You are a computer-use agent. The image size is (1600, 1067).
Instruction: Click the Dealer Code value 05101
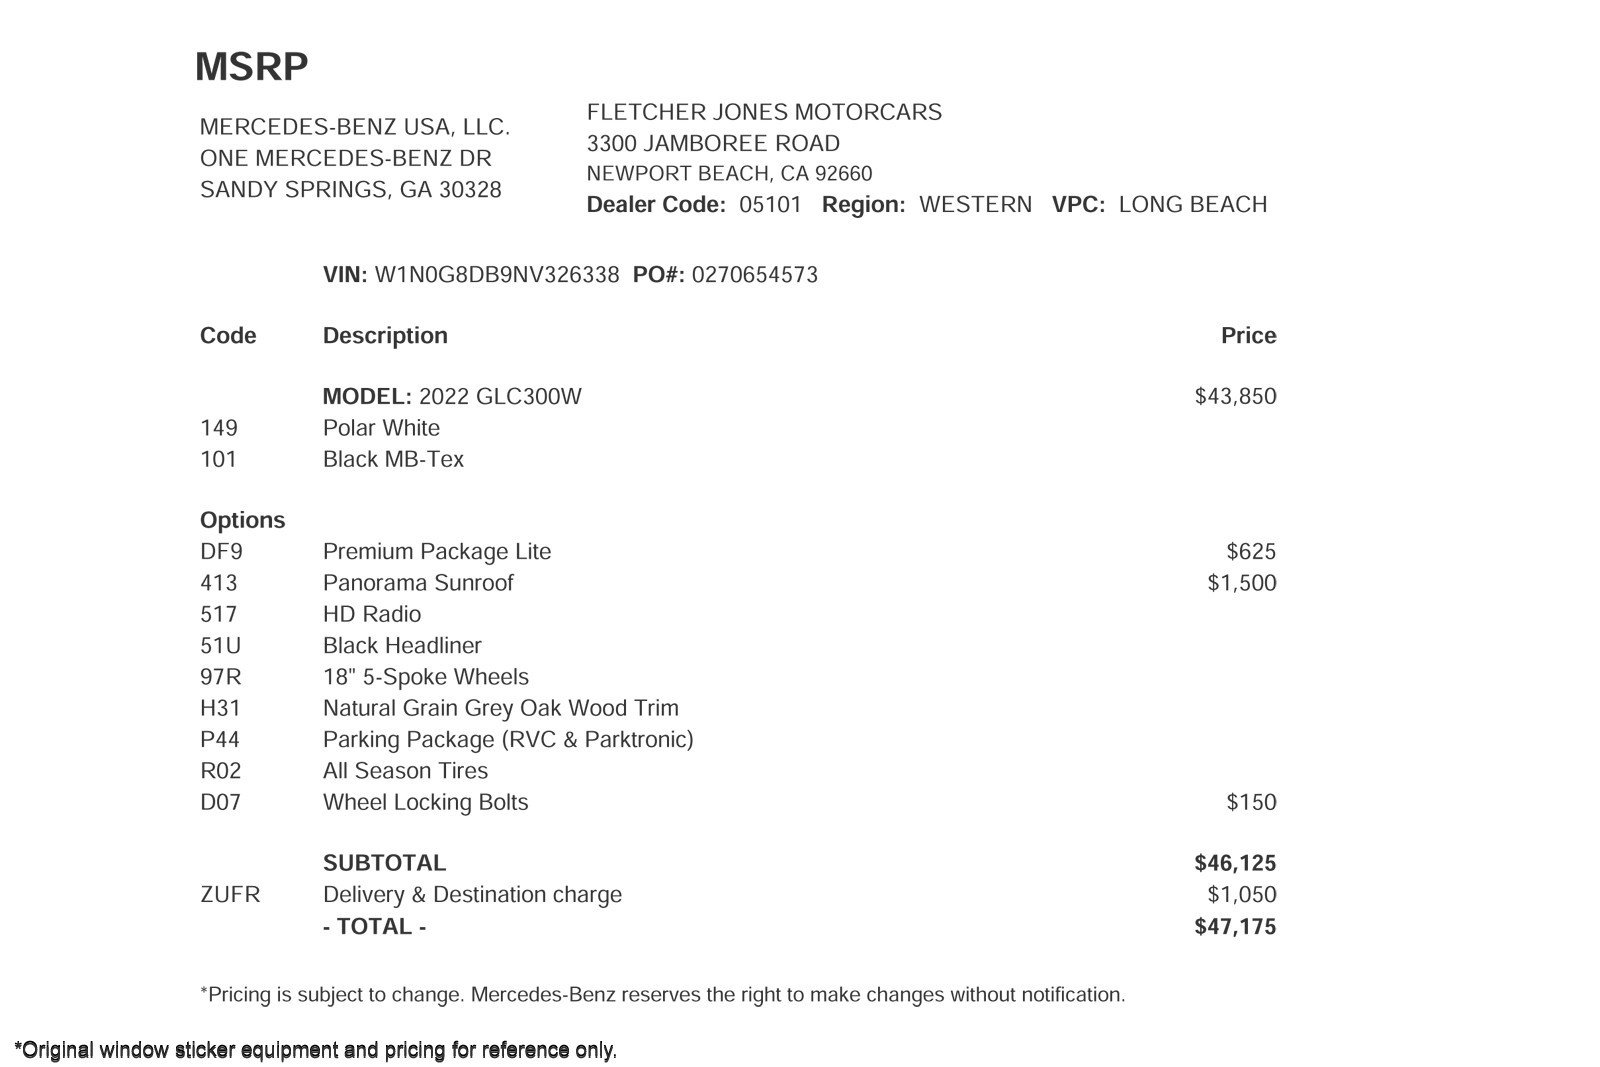pos(770,205)
